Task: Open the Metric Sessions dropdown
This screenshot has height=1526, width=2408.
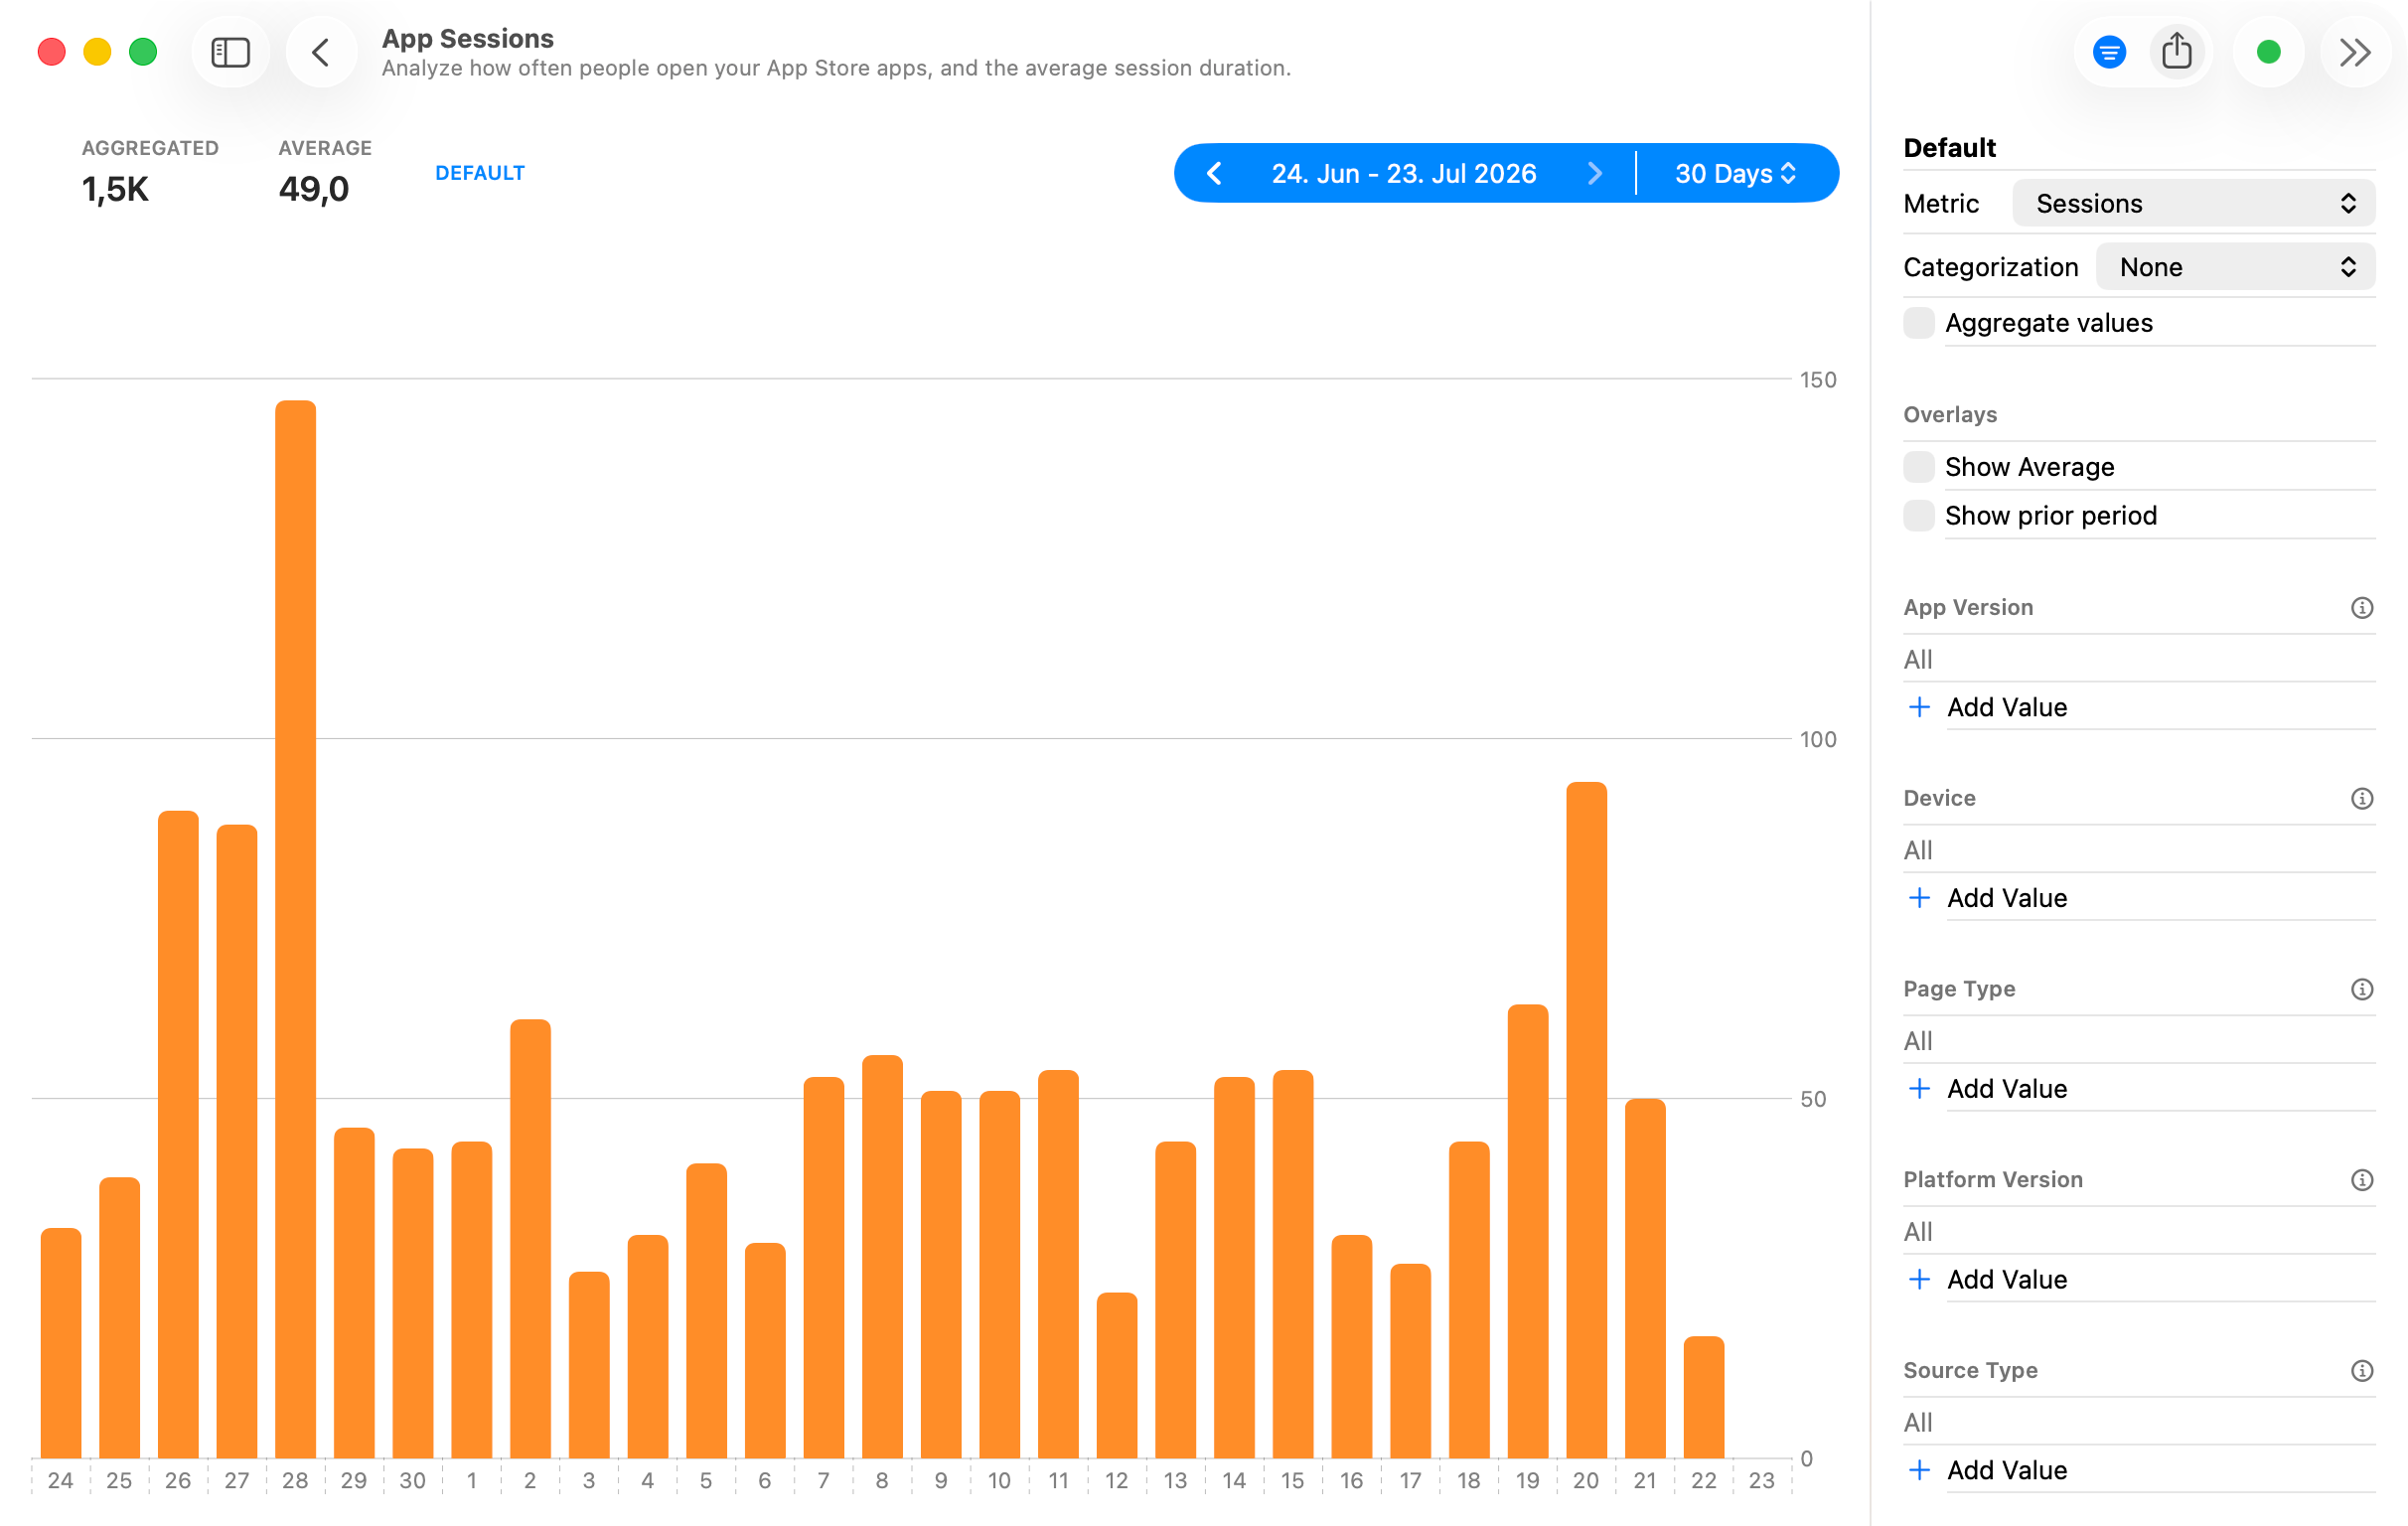Action: click(x=2193, y=204)
